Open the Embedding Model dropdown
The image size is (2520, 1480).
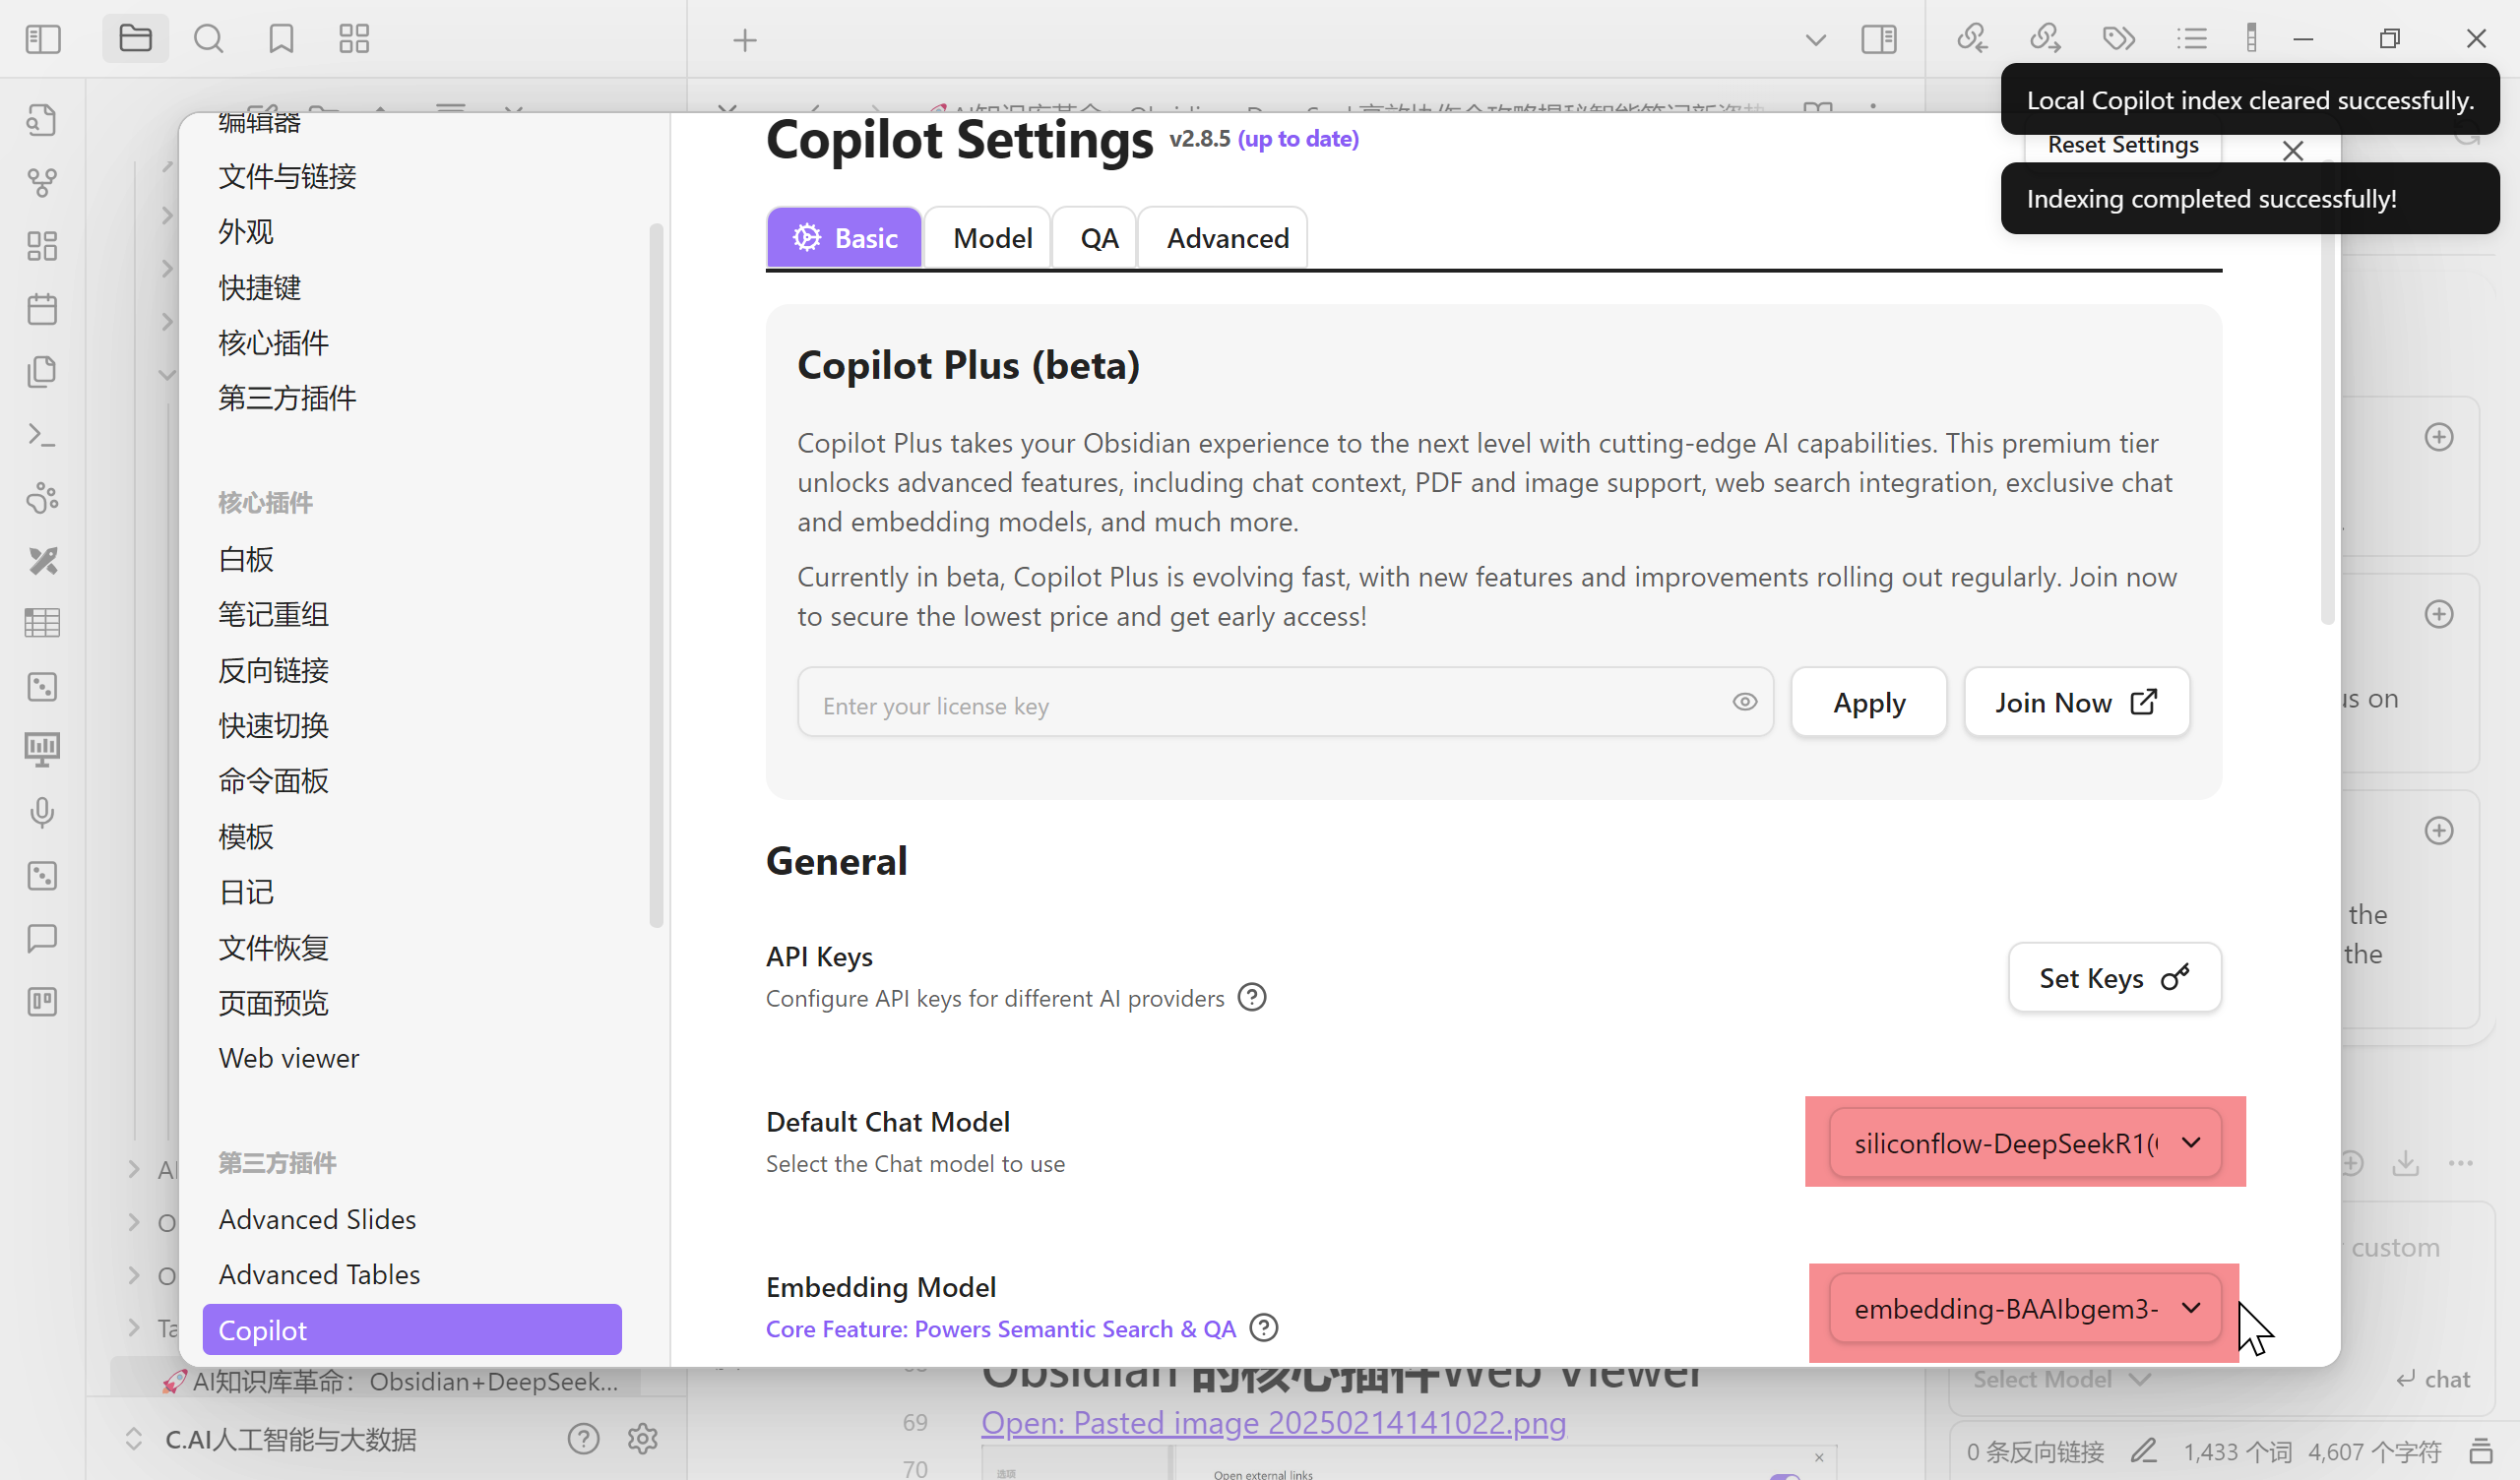[x=2025, y=1308]
